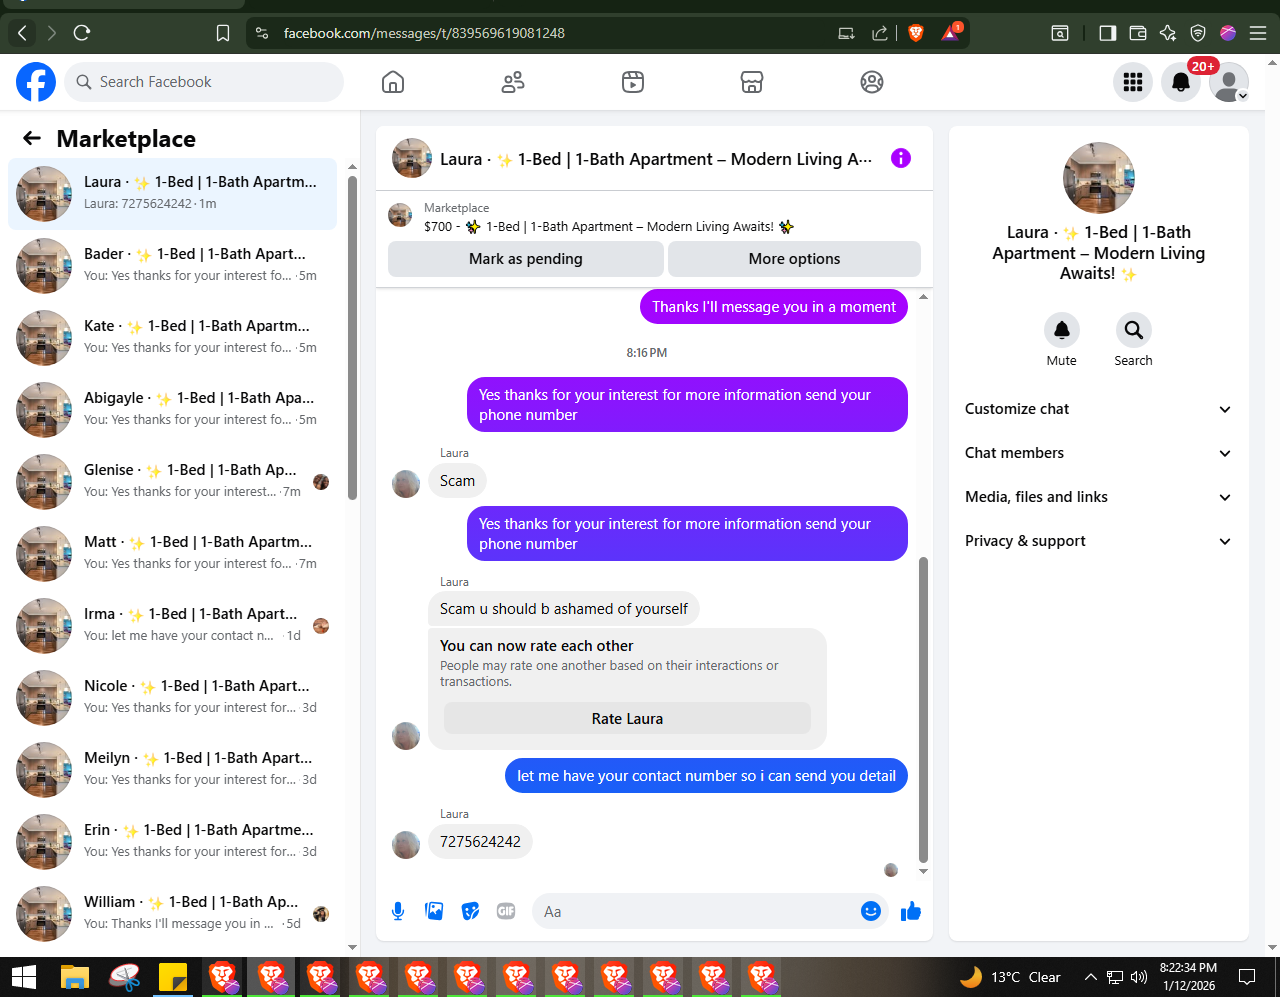The width and height of the screenshot is (1280, 997).
Task: Open the account profile menu
Action: (x=1229, y=82)
